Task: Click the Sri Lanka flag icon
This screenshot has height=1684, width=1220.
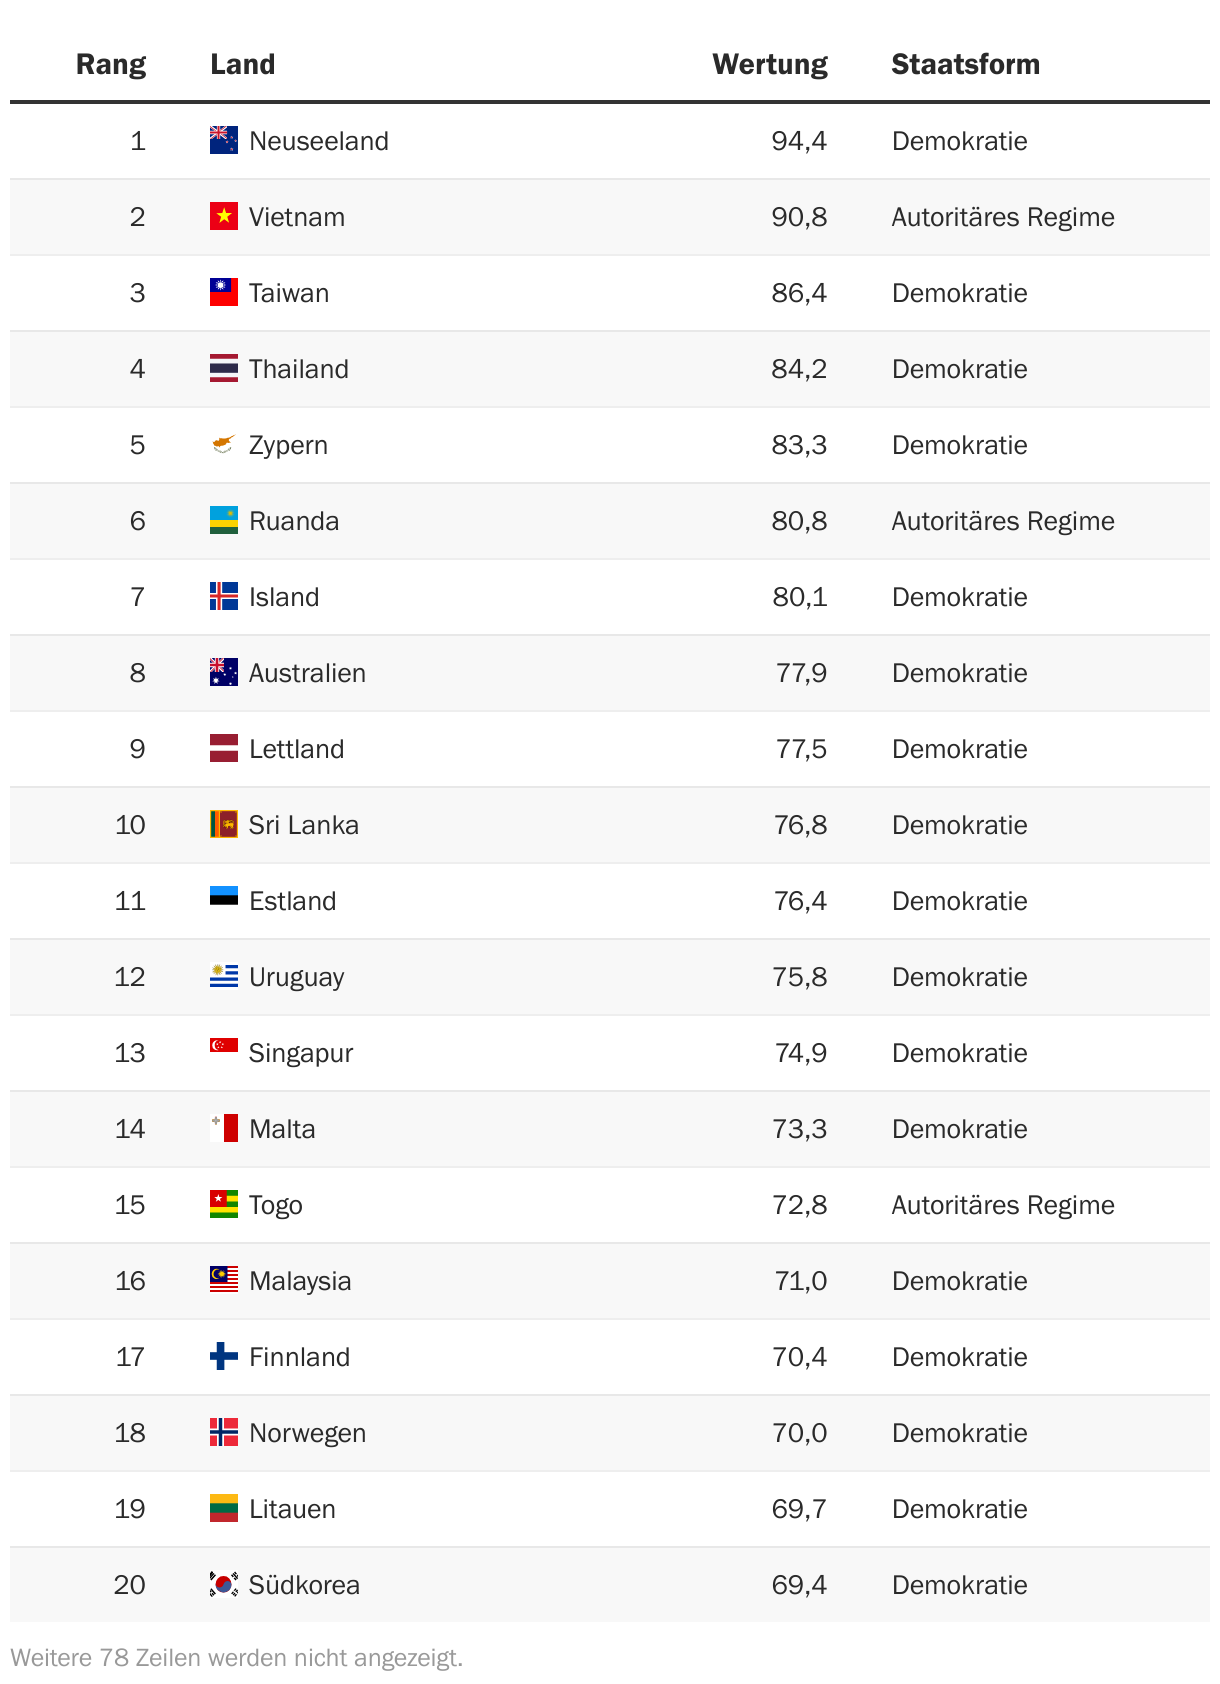Action: click(x=224, y=825)
